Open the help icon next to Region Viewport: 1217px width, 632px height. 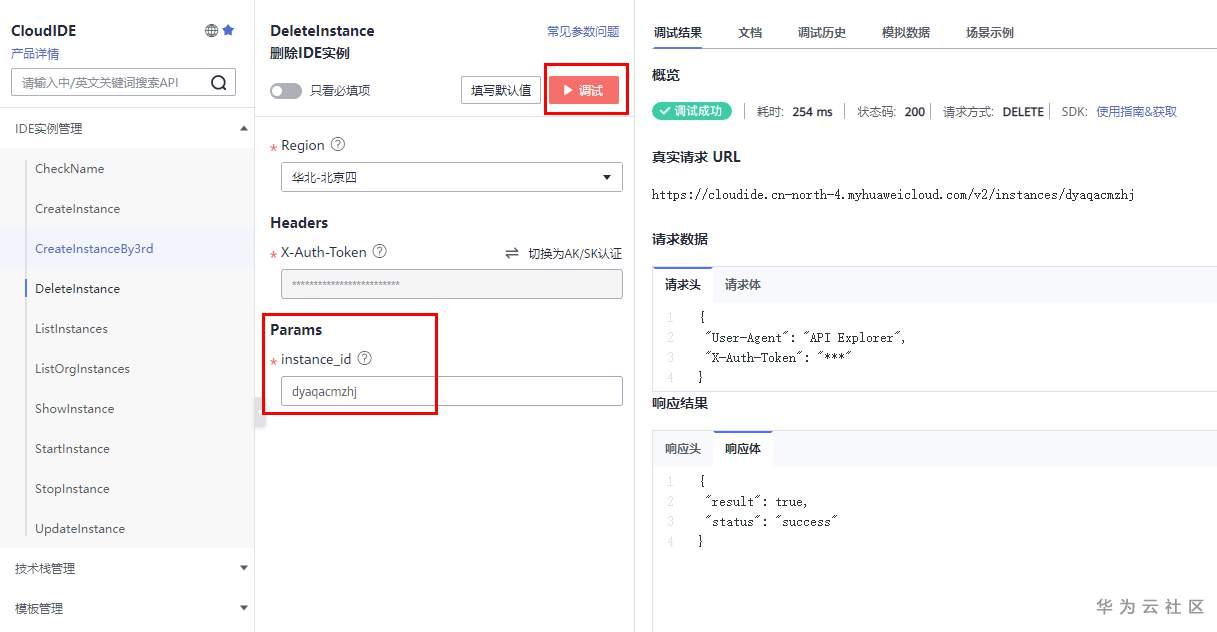tap(338, 145)
